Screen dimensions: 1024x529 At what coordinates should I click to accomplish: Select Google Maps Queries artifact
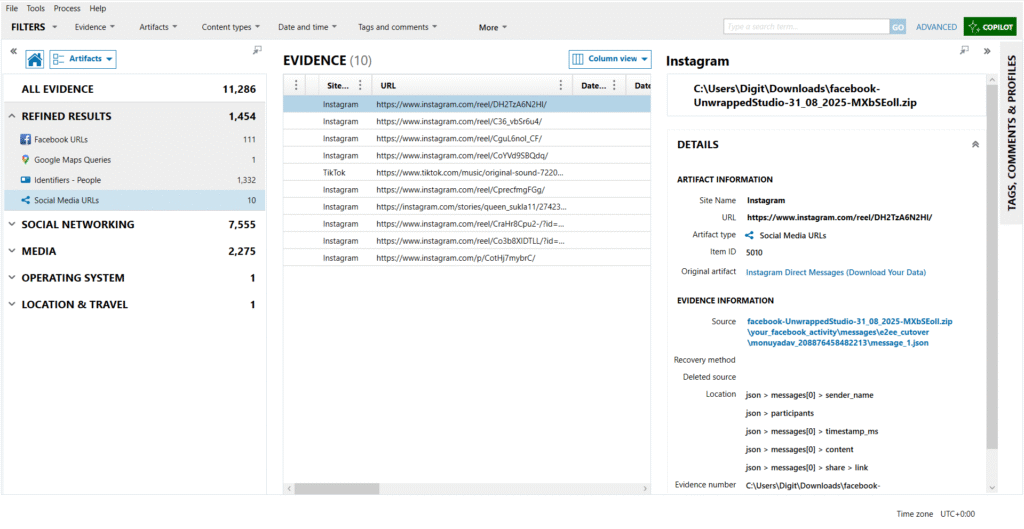[135, 159]
